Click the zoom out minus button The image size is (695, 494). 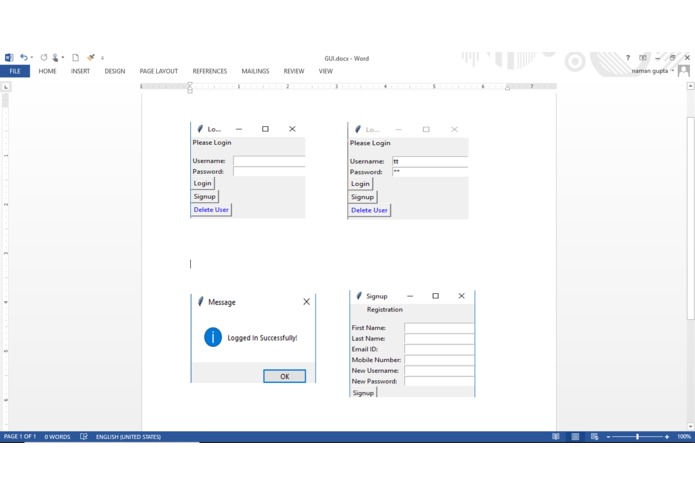coord(609,437)
